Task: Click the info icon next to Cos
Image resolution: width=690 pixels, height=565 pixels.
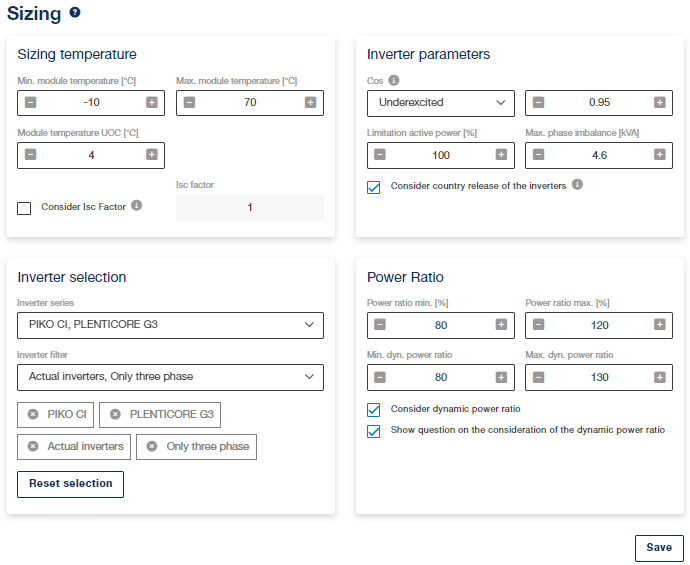Action: pyautogui.click(x=394, y=80)
